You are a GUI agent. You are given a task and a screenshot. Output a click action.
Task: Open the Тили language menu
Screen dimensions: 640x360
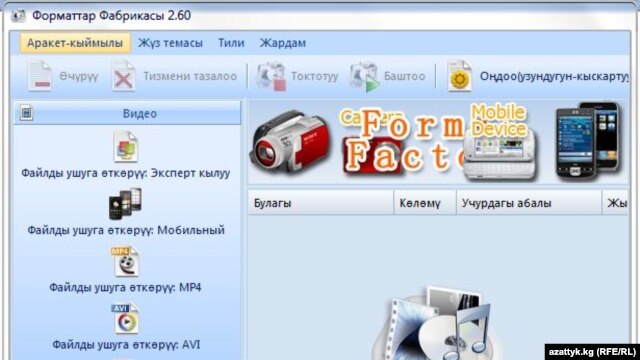click(231, 43)
